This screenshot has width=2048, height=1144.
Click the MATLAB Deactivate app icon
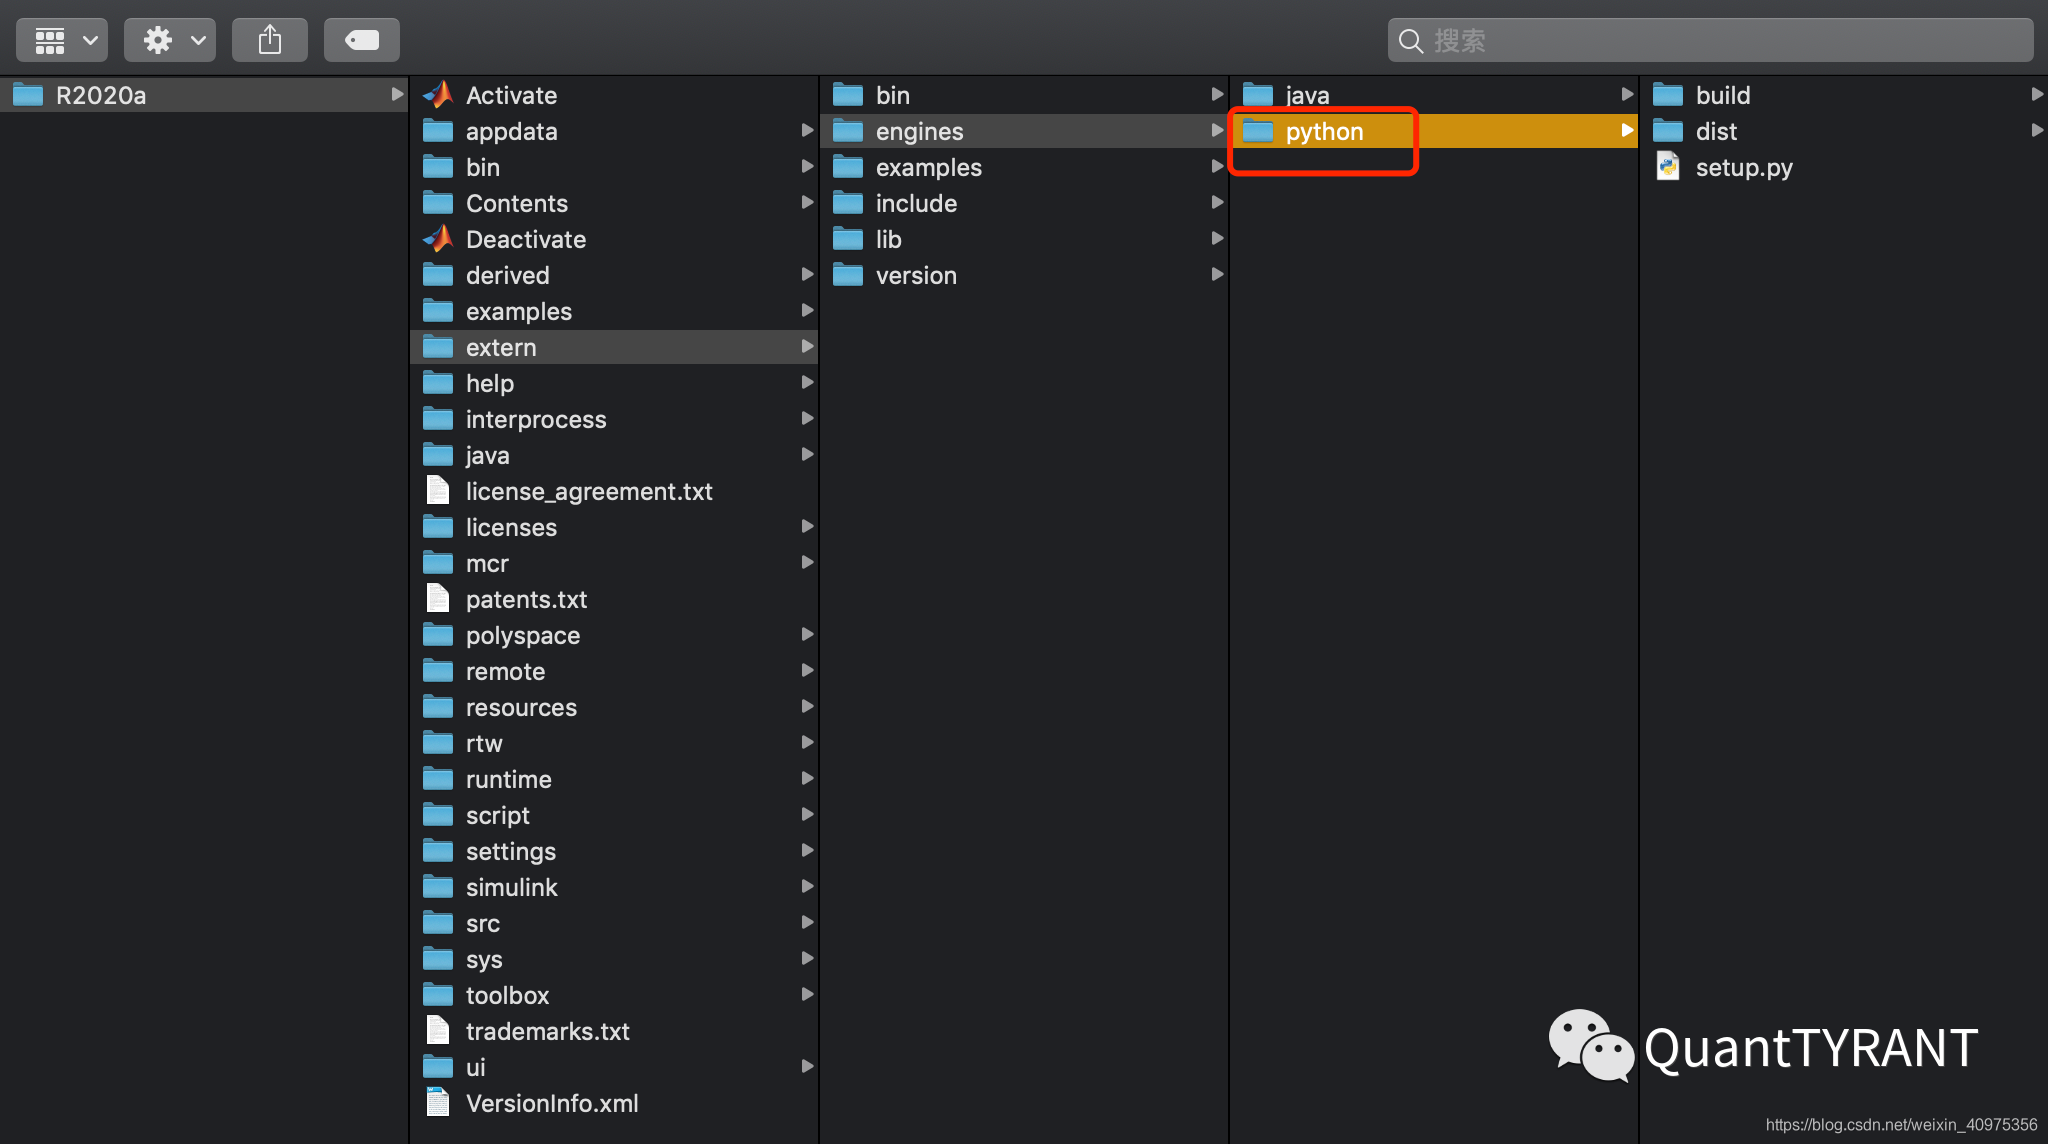pyautogui.click(x=438, y=239)
